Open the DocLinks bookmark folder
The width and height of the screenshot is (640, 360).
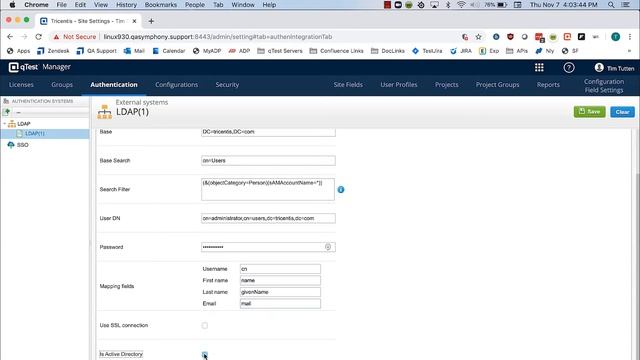(x=388, y=51)
